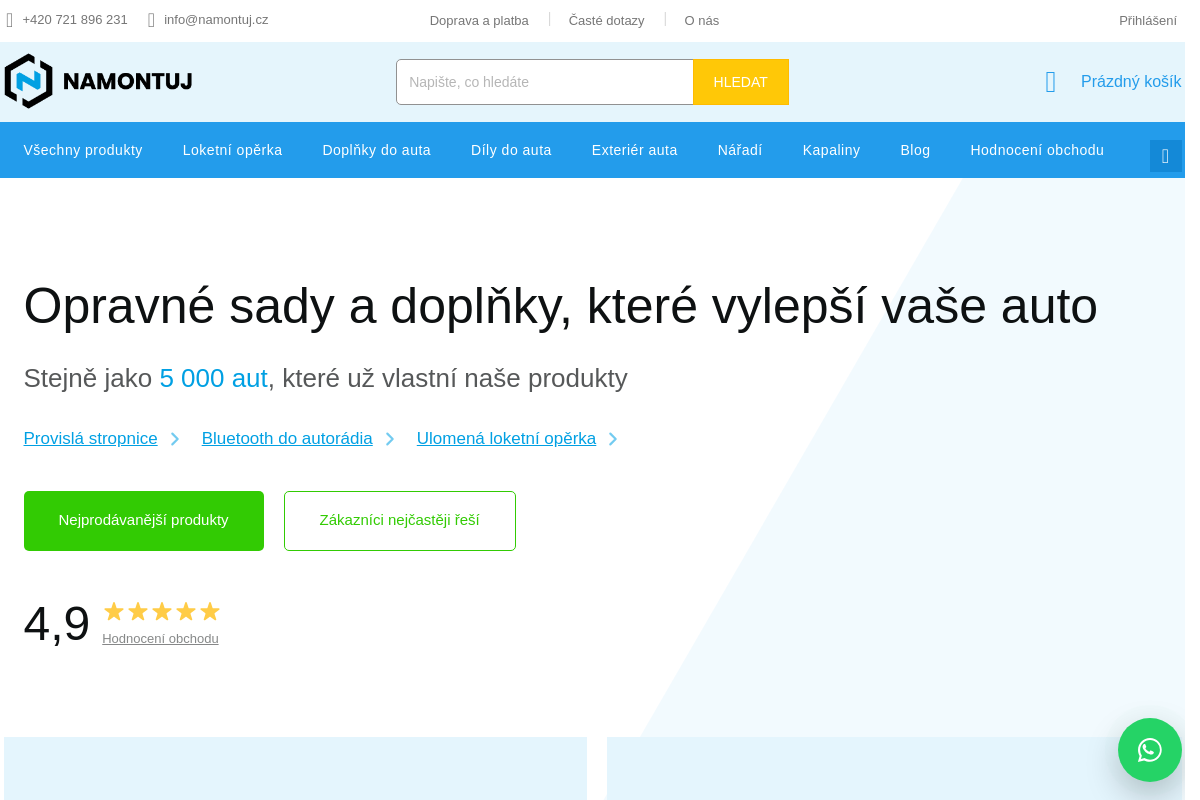Click chevron next to Provislá stropnice
This screenshot has width=1200, height=800.
[x=175, y=439]
